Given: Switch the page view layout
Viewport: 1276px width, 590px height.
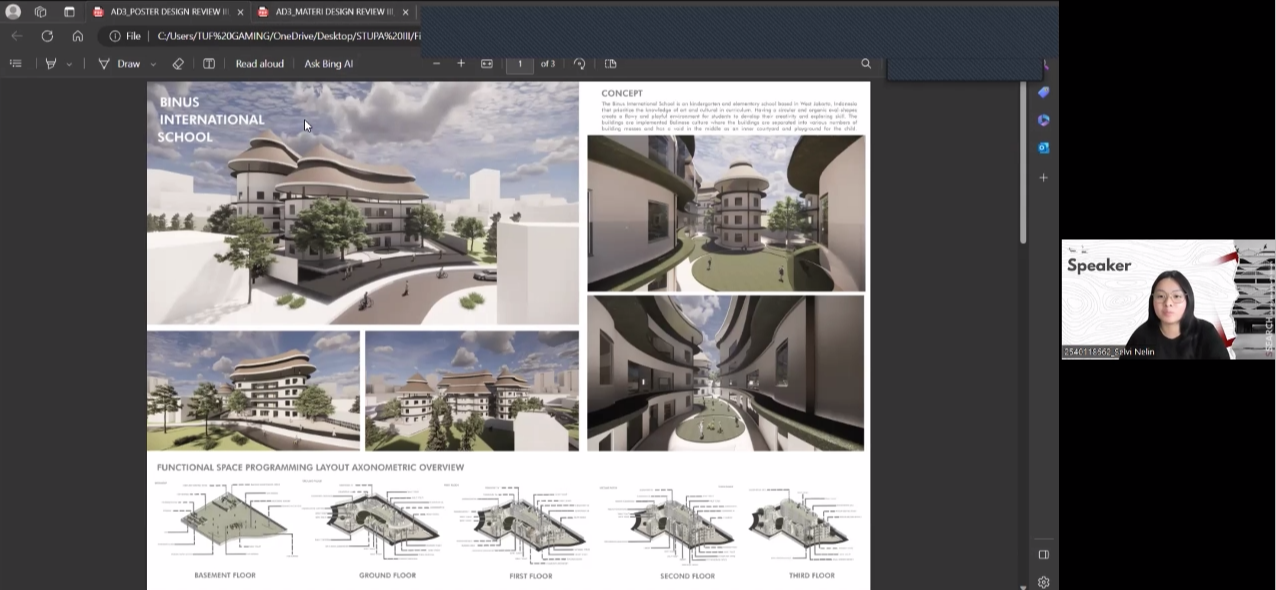Looking at the screenshot, I should point(611,63).
